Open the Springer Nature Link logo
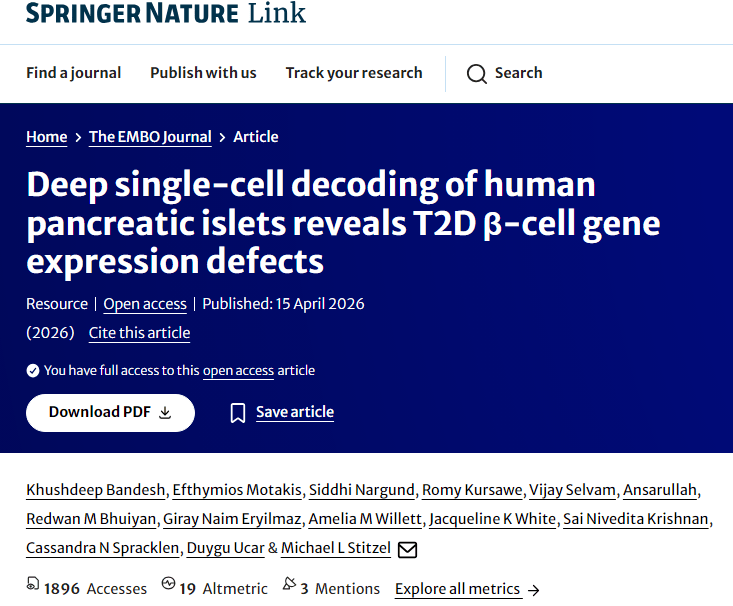 (166, 13)
